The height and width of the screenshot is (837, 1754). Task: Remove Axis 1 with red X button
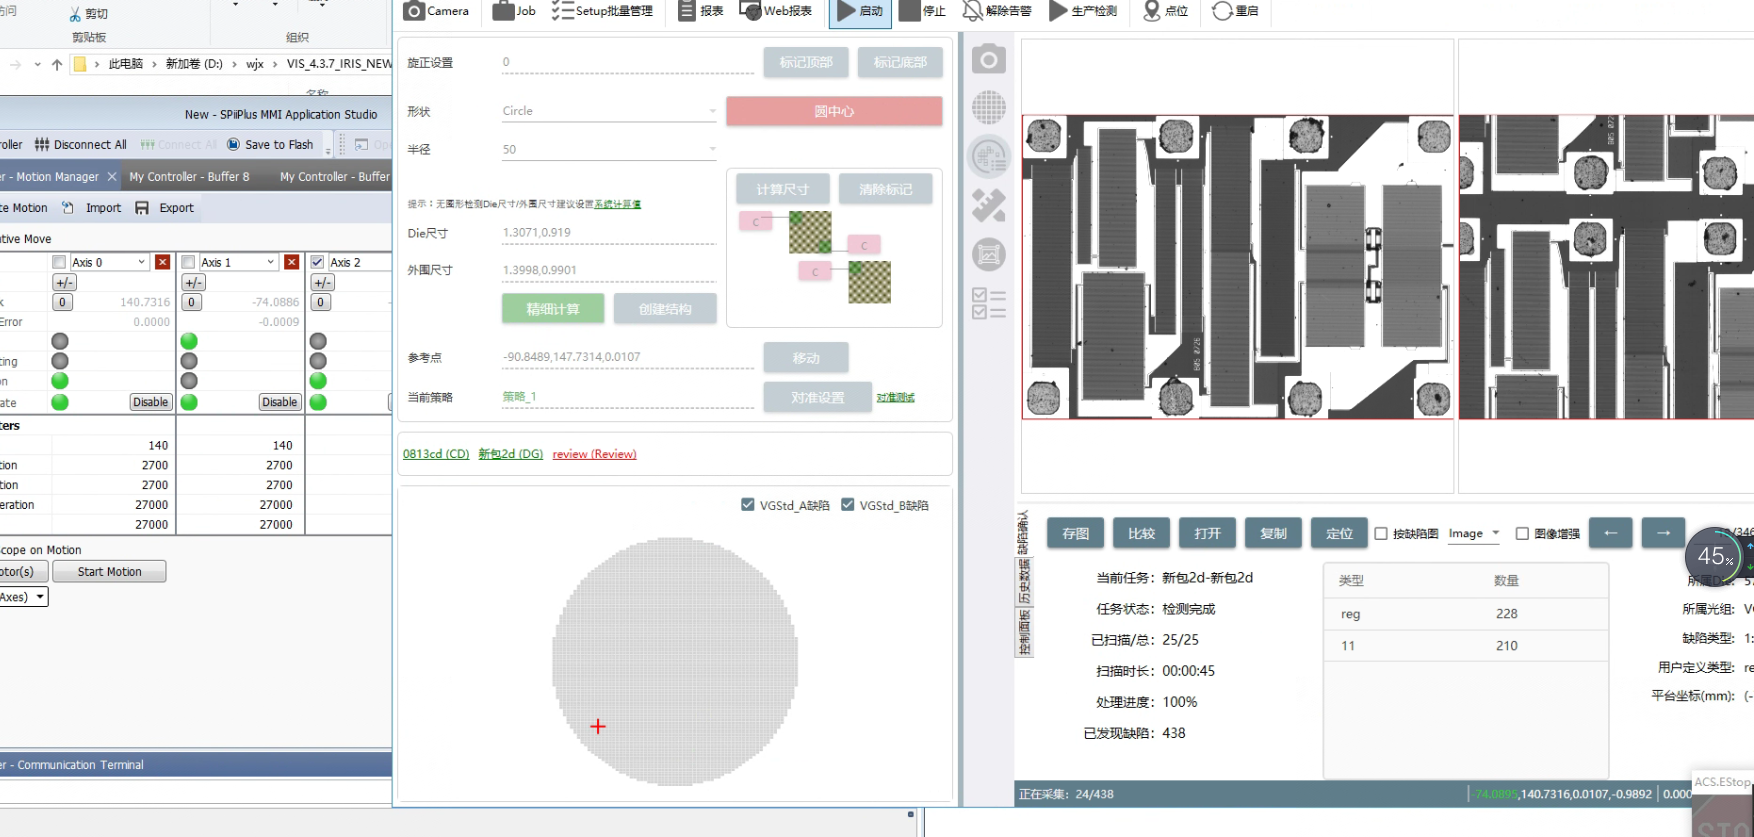[292, 262]
